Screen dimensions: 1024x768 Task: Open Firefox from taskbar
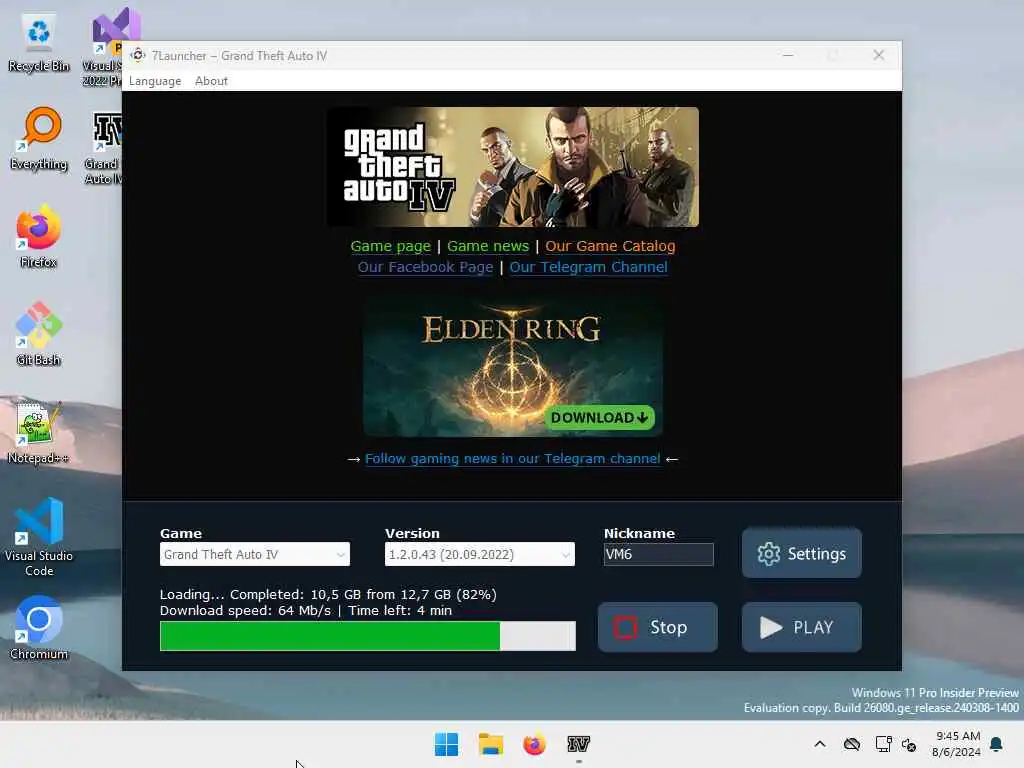pyautogui.click(x=534, y=744)
